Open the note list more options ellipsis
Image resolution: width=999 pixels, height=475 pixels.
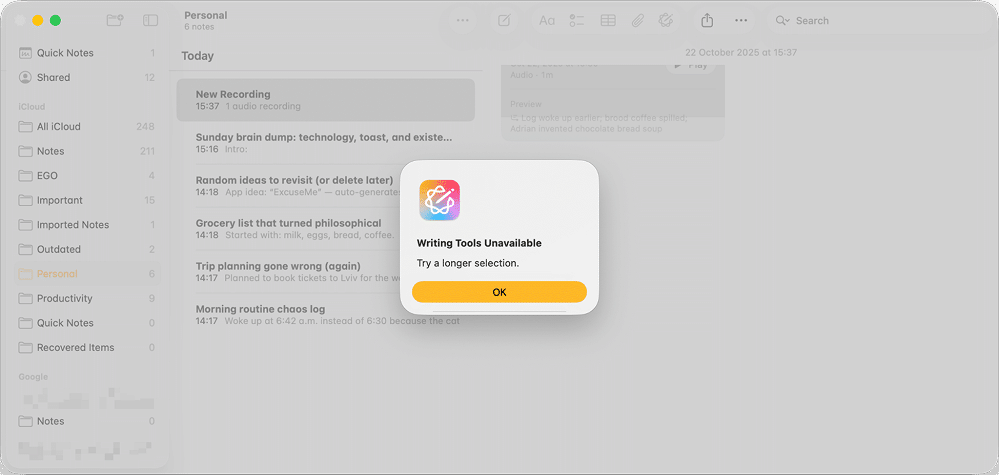(x=463, y=20)
